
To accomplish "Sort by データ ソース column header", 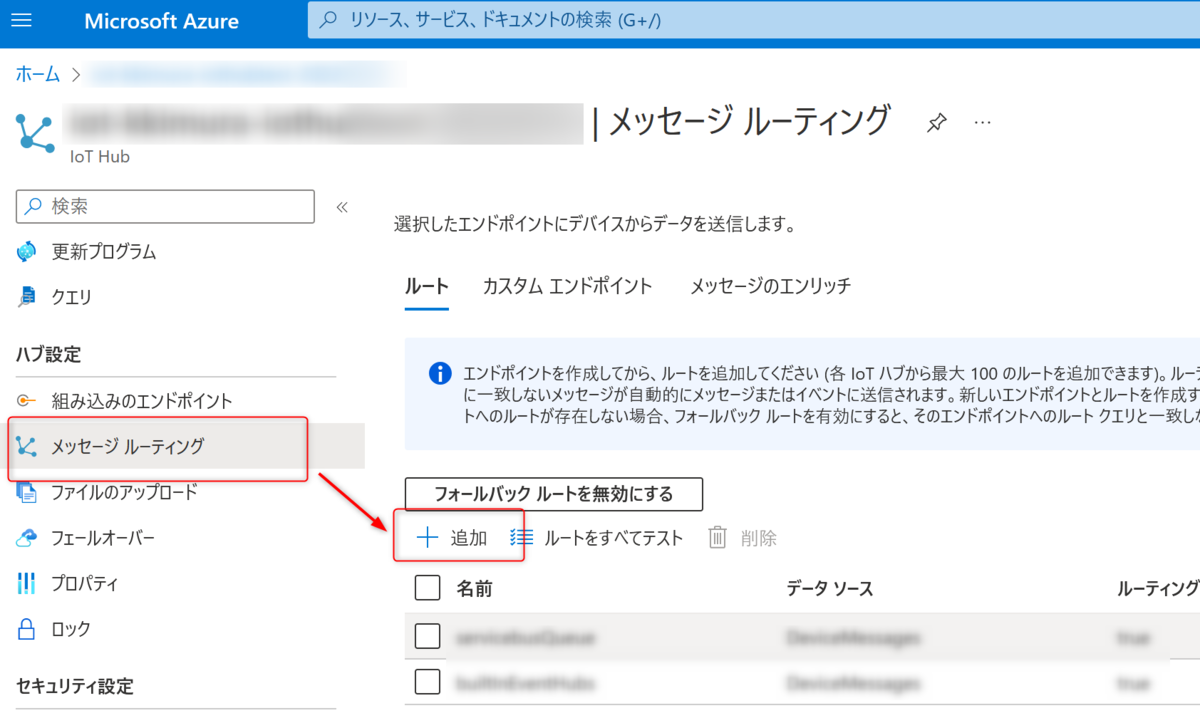I will pyautogui.click(x=830, y=588).
